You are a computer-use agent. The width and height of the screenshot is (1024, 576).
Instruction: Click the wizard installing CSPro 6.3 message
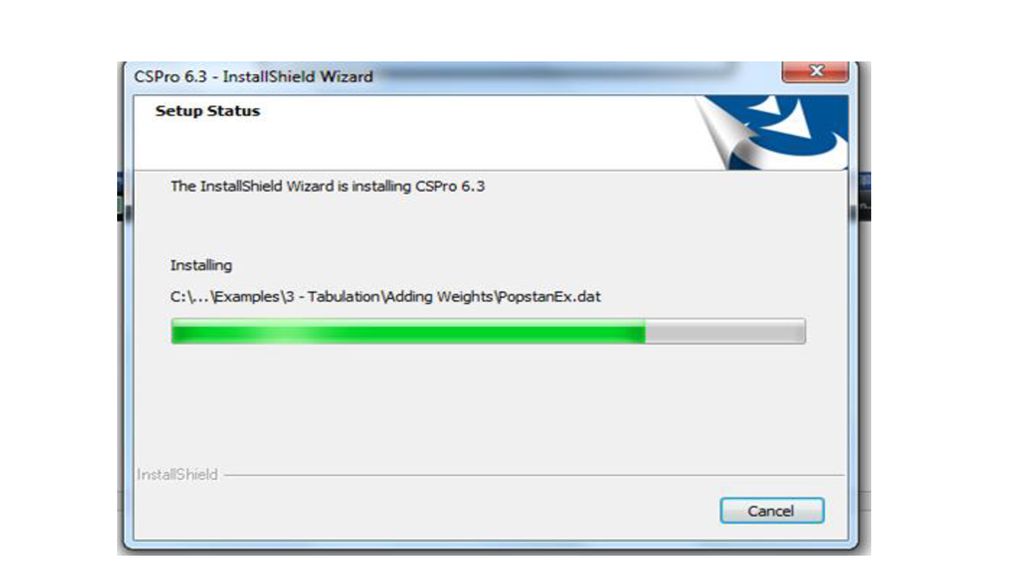click(328, 186)
